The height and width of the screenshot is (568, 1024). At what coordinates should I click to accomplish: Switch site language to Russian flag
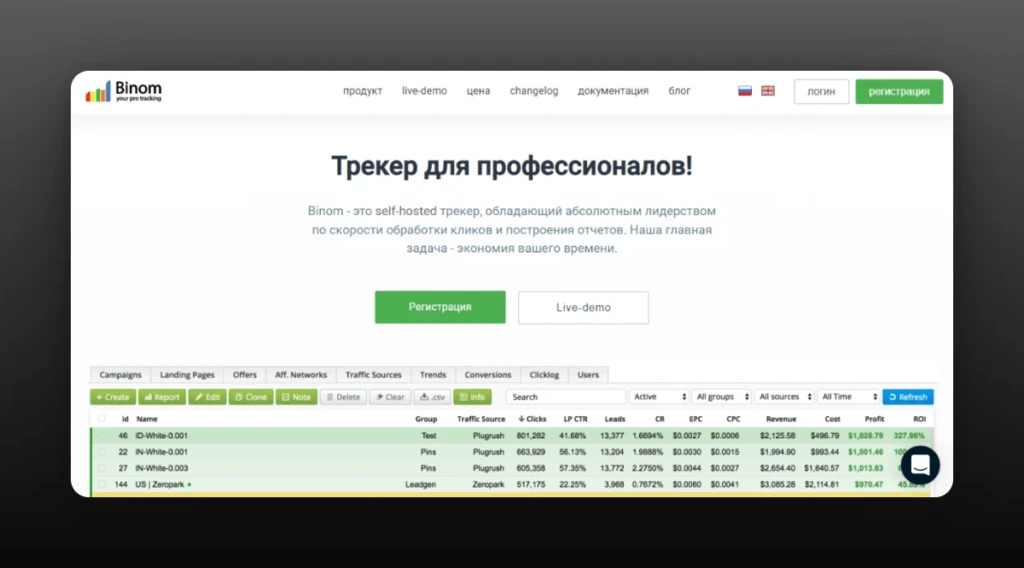click(x=744, y=91)
